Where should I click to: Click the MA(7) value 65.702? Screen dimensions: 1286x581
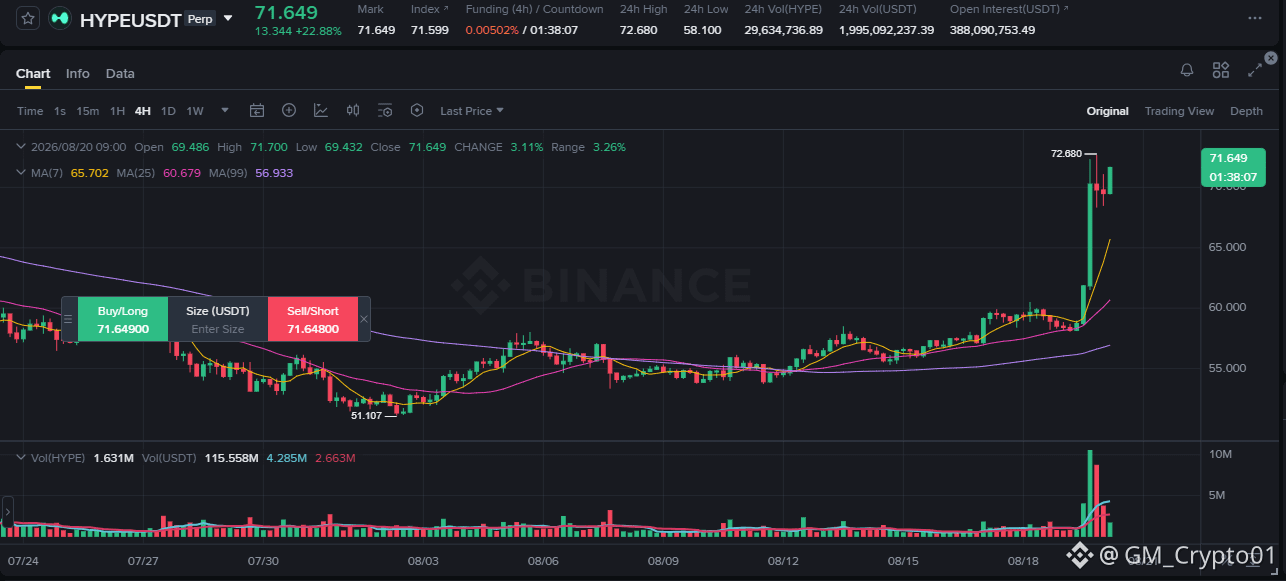click(89, 173)
